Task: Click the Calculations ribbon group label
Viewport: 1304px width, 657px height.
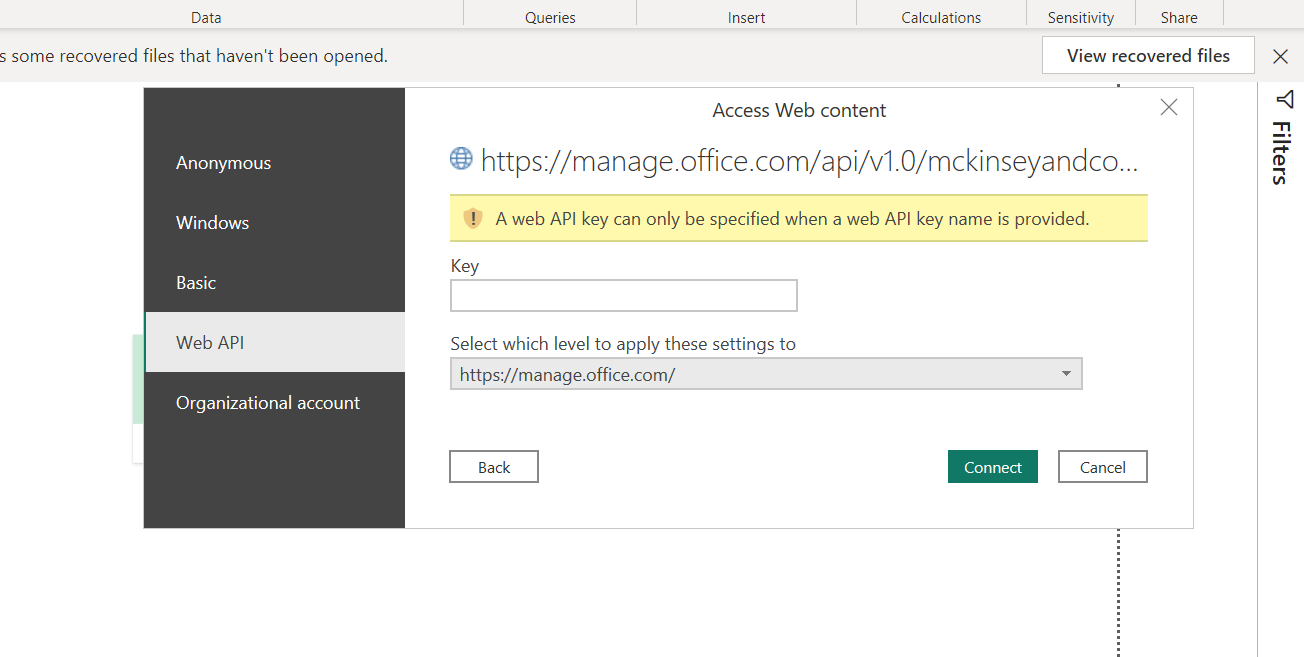Action: (941, 17)
